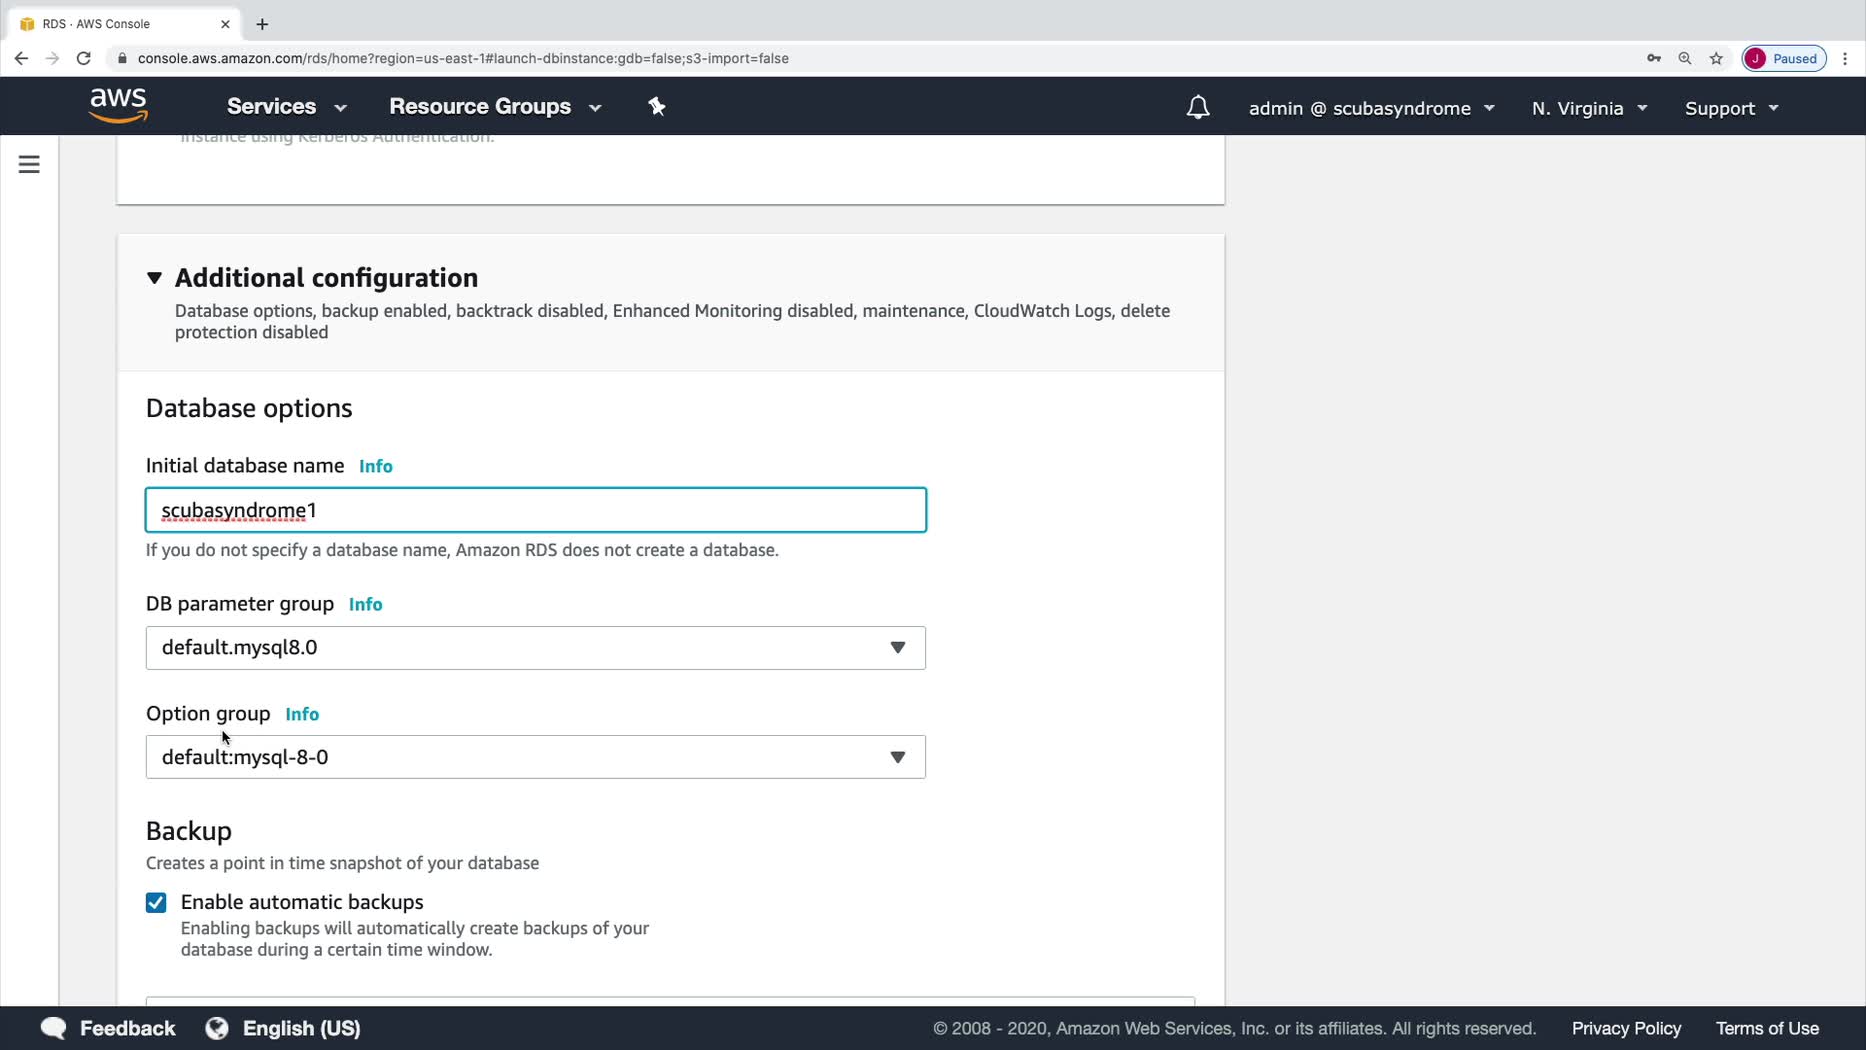Click Info link beside Initial database name

click(375, 466)
